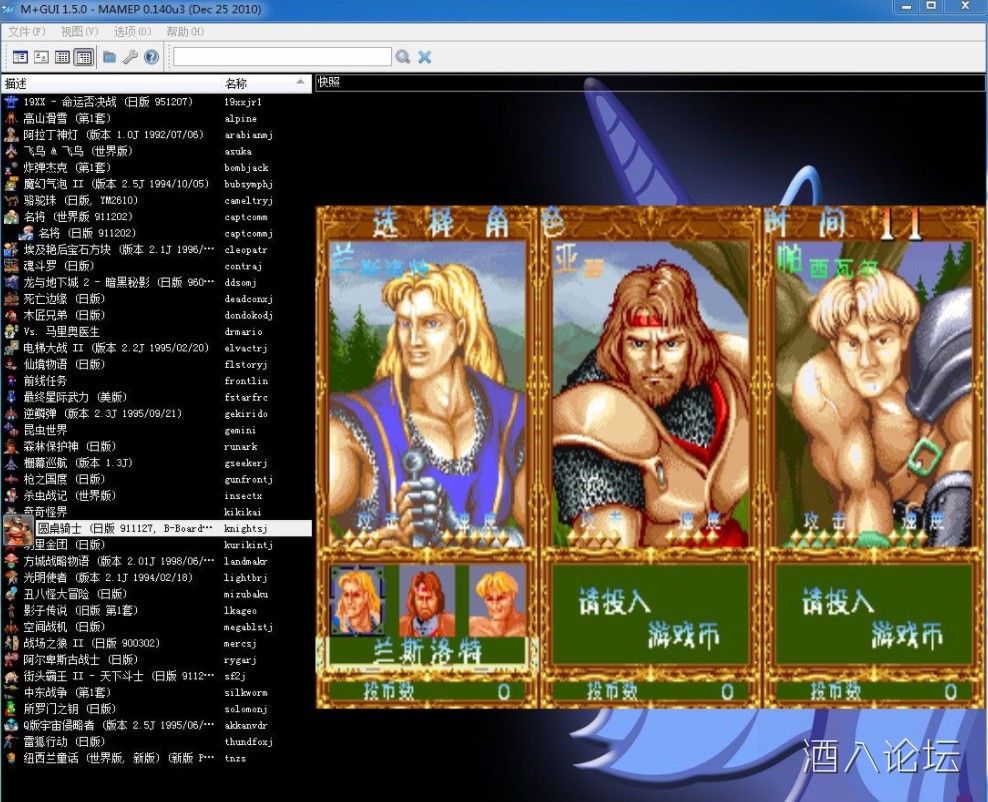This screenshot has width=988, height=802.
Task: Select the third list-view toolbar icon
Action: point(62,57)
